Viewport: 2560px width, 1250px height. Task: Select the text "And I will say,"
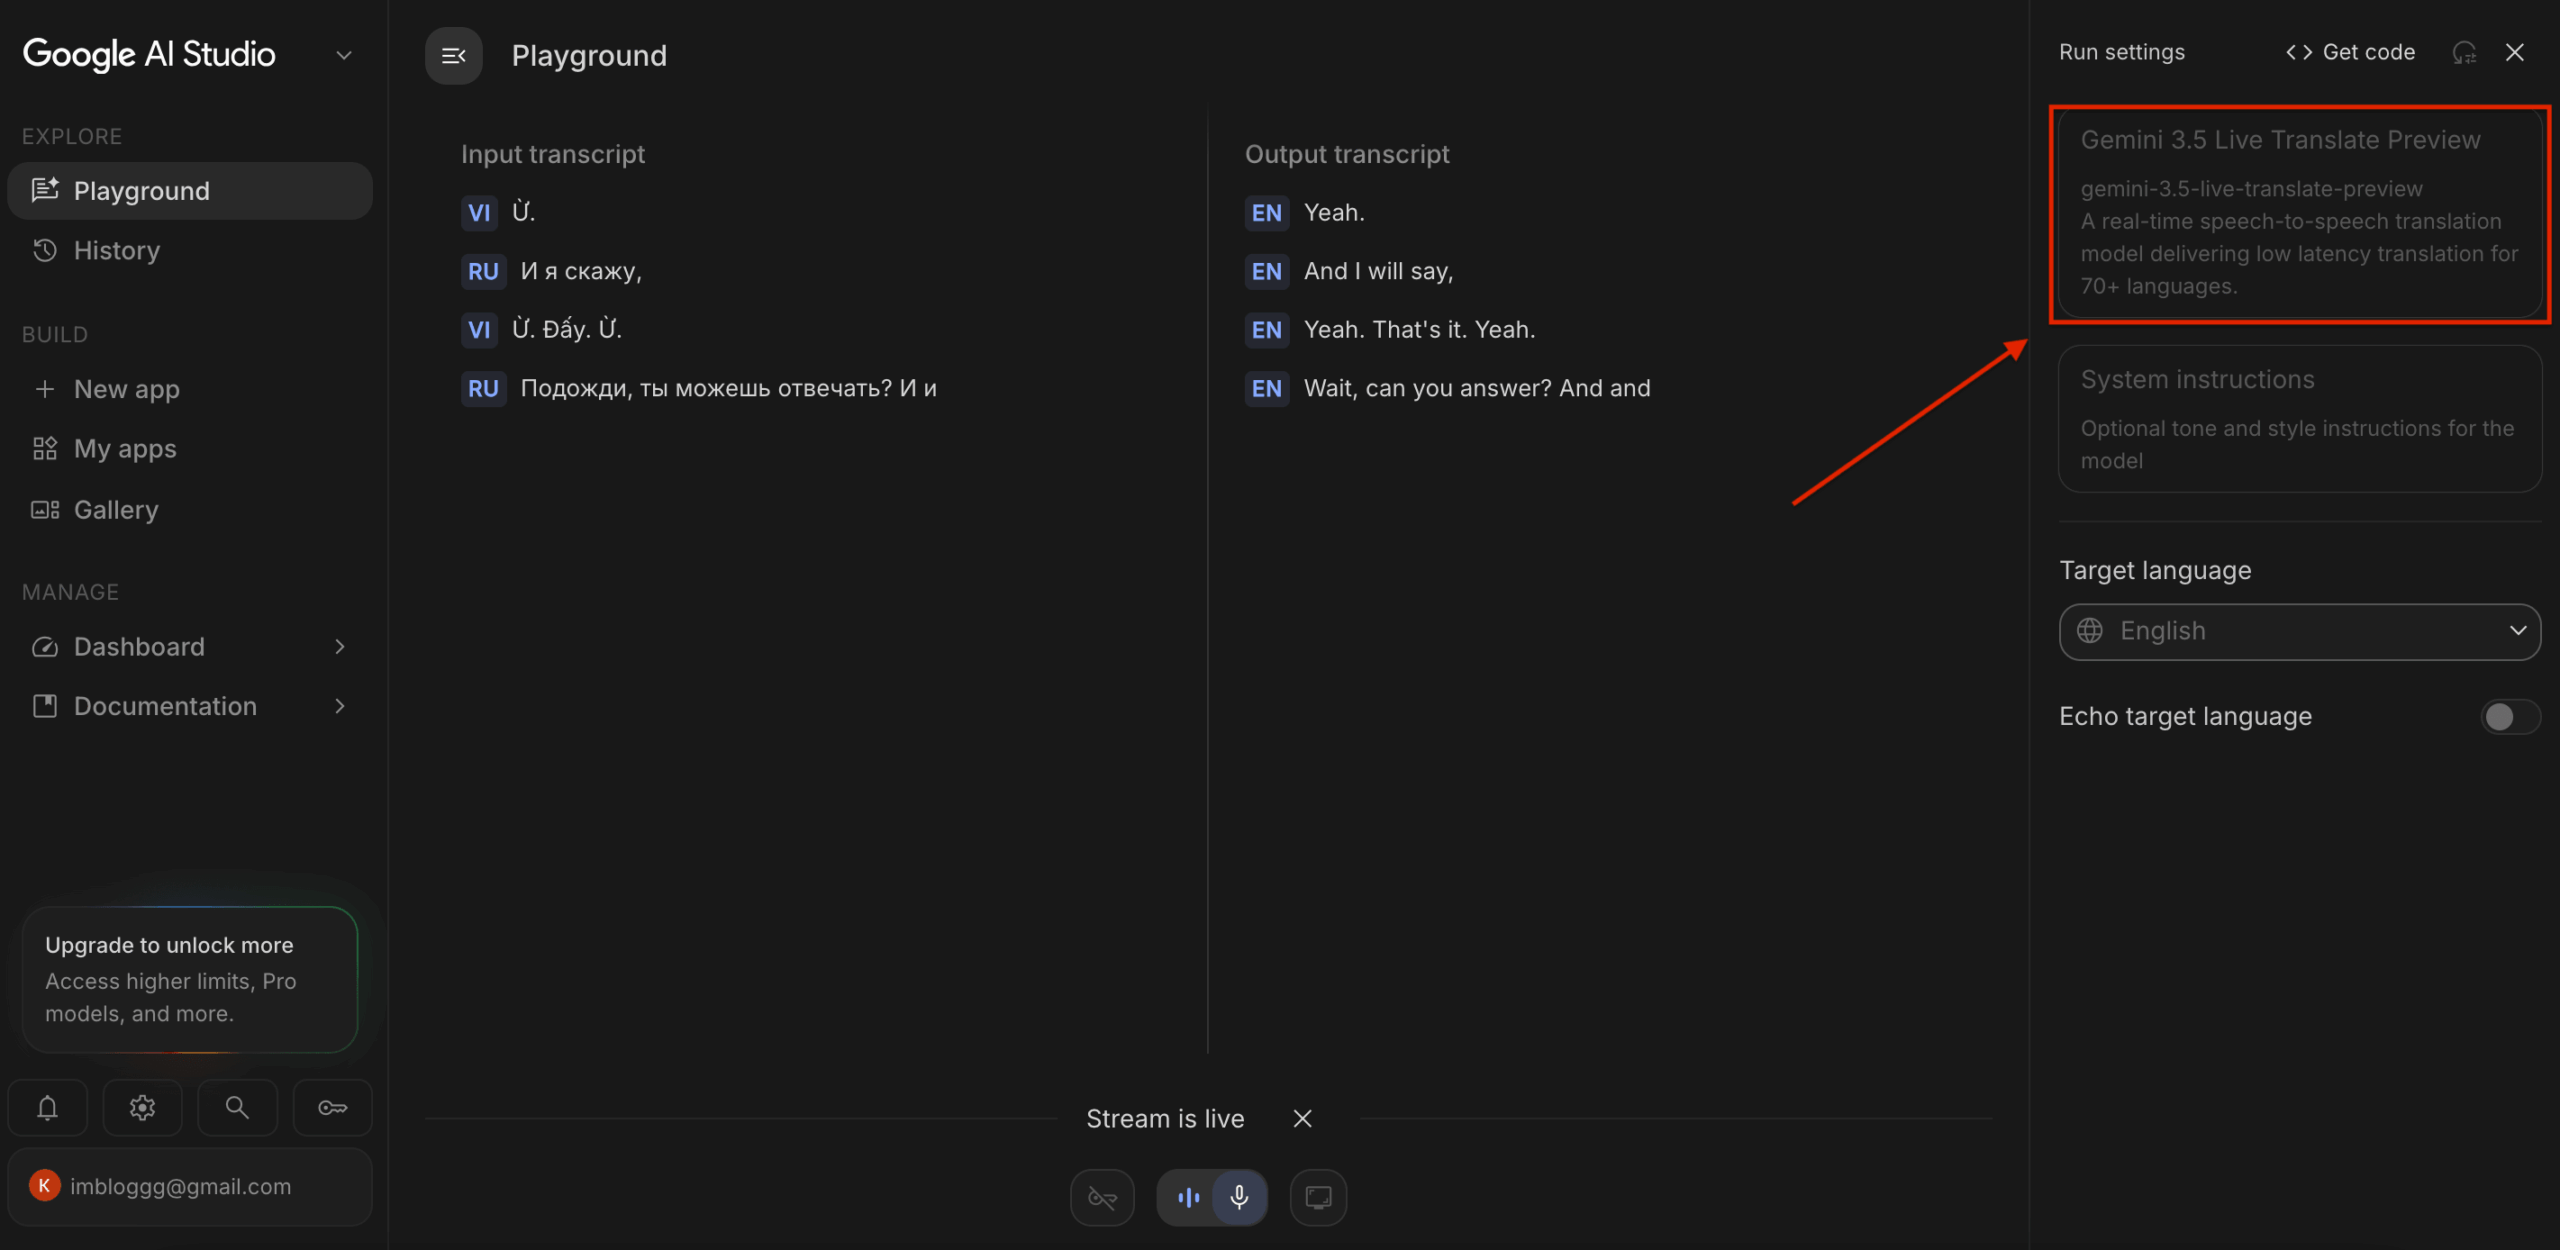(1378, 272)
